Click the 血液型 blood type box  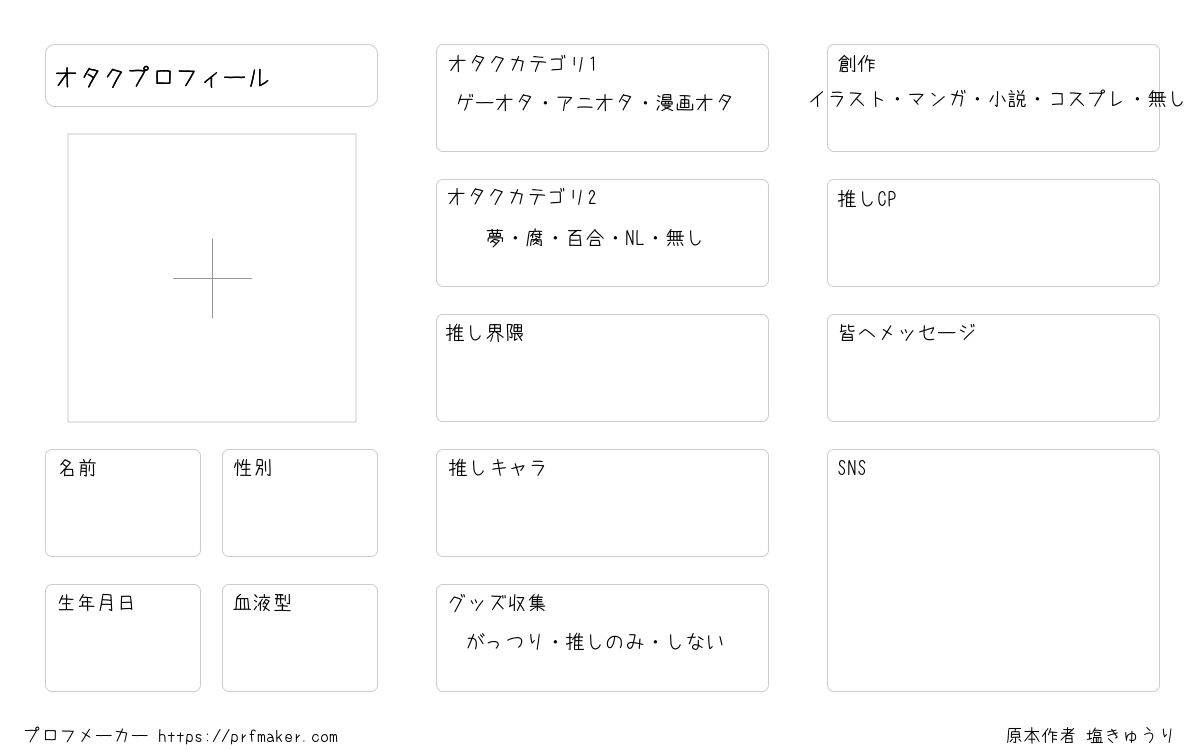300,638
